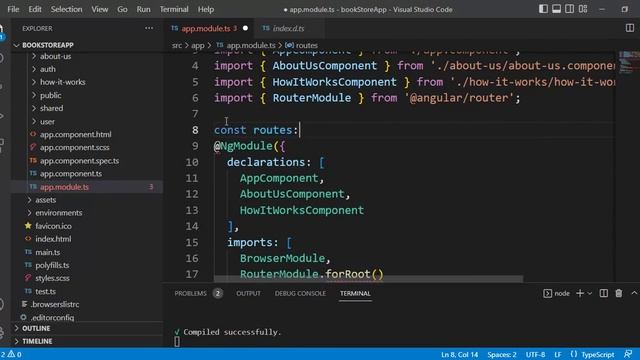
Task: Open favicon.ico file
Action: click(x=53, y=226)
